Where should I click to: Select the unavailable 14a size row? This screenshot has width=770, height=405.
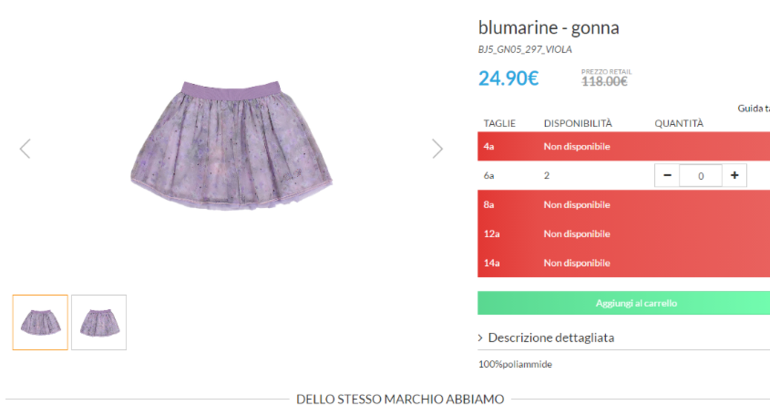[624, 263]
